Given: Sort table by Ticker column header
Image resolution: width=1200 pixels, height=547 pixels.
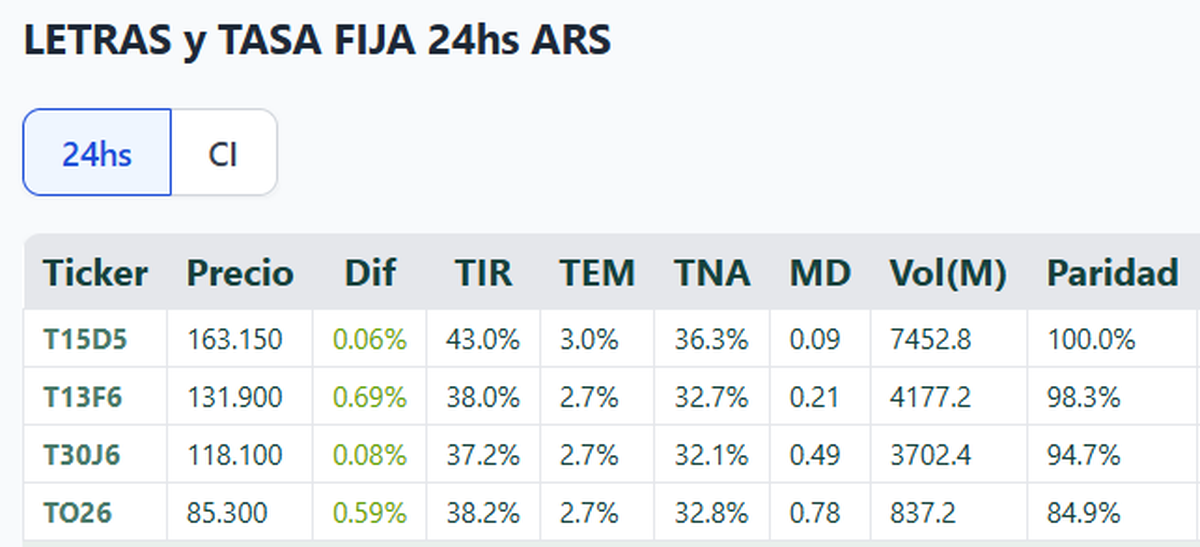Looking at the screenshot, I should [x=95, y=273].
